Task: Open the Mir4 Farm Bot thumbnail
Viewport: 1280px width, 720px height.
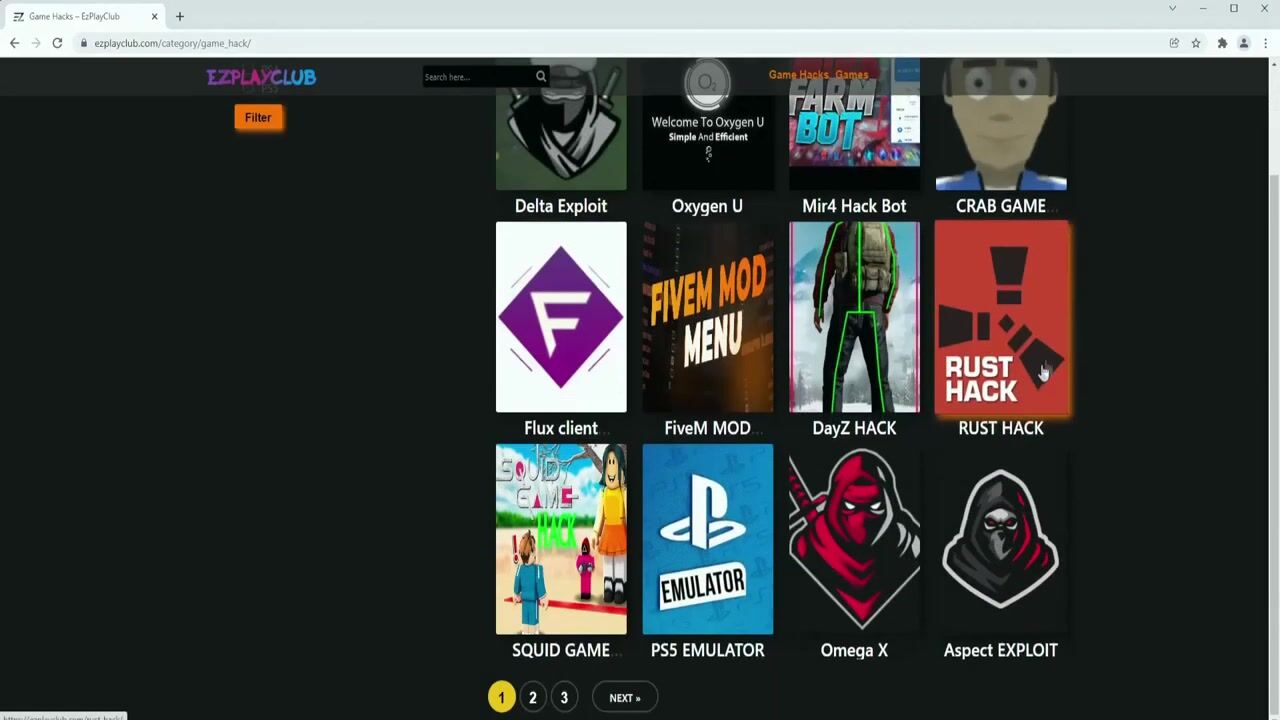Action: coord(854,124)
